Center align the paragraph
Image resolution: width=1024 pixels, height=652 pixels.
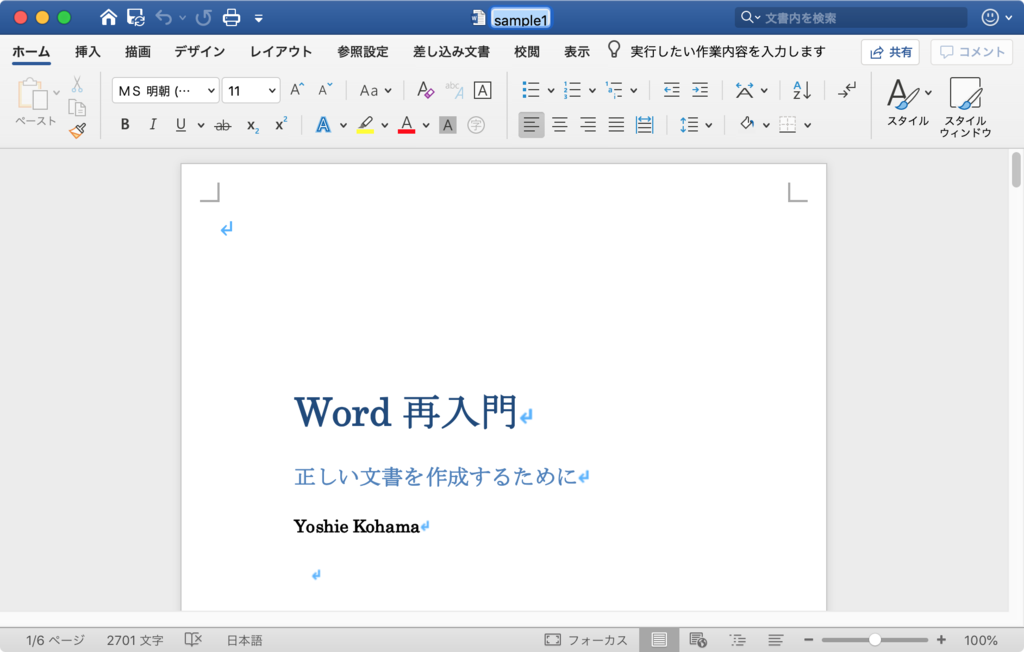click(560, 125)
